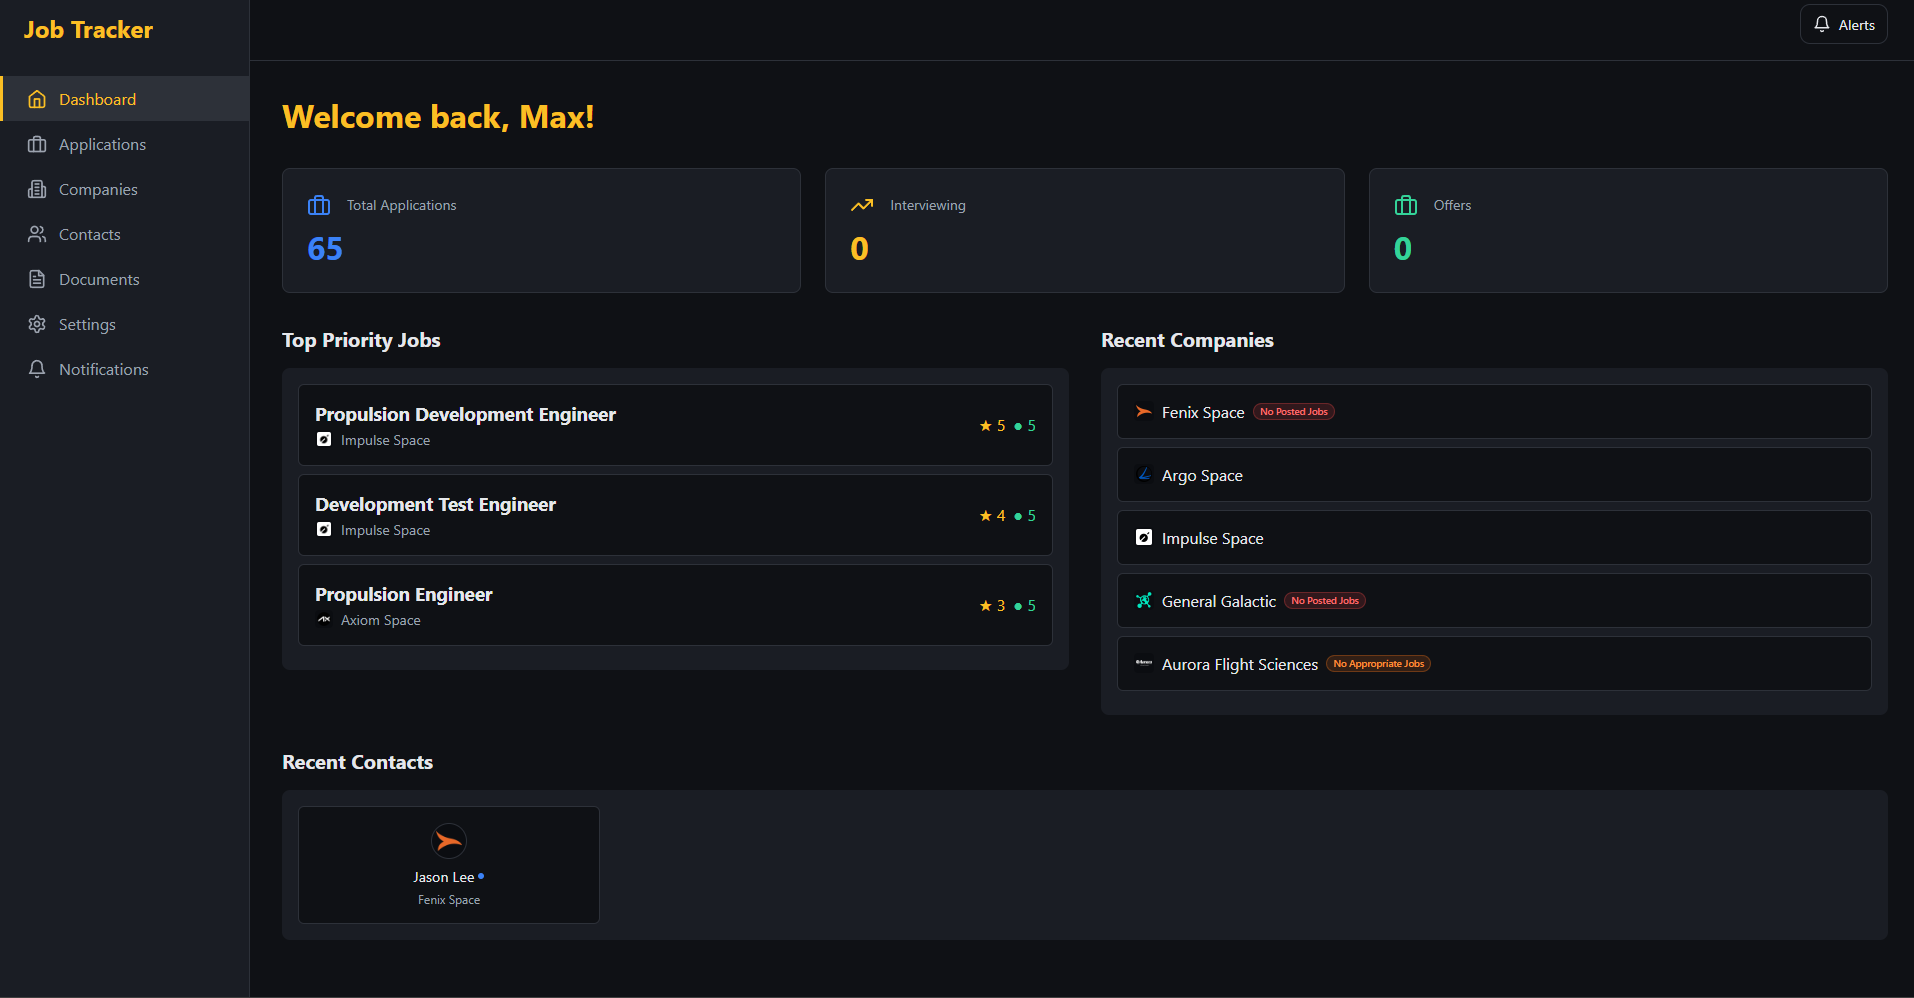
Task: Click the Notifications bell icon in sidebar
Action: [37, 368]
